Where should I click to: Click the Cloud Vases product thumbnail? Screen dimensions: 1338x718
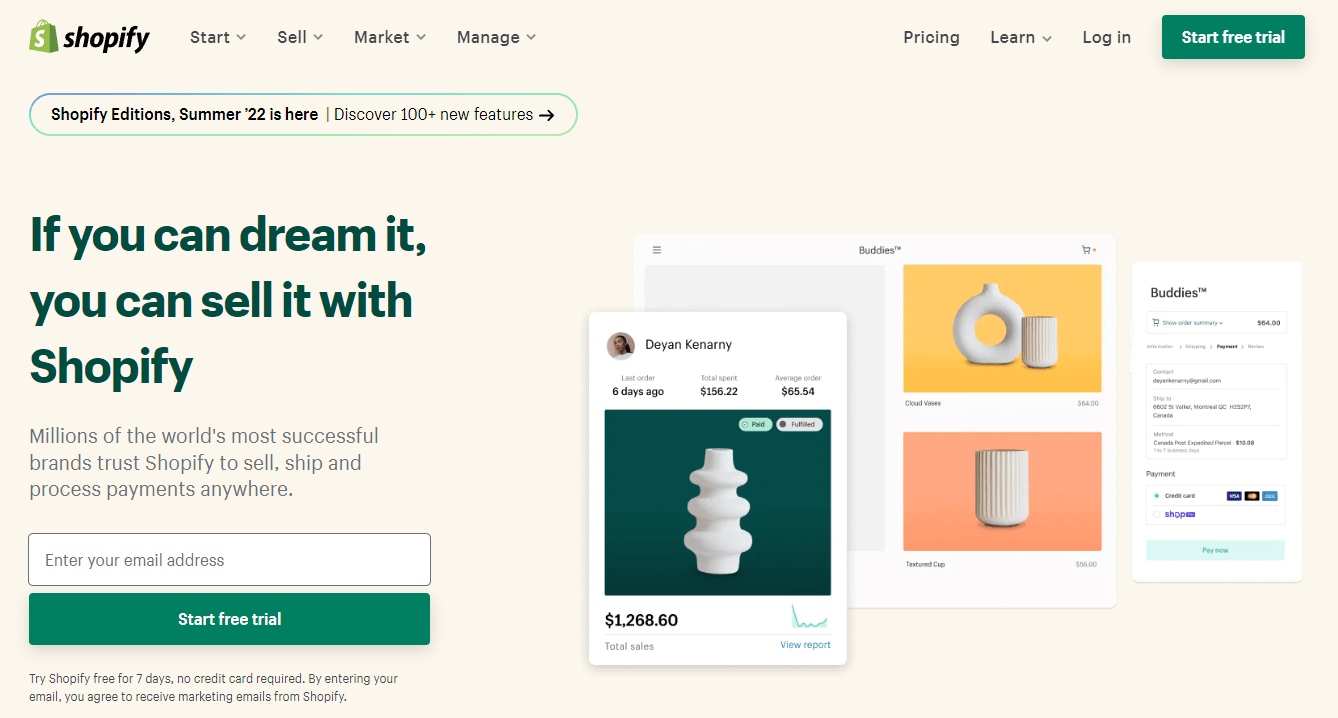pos(1002,329)
